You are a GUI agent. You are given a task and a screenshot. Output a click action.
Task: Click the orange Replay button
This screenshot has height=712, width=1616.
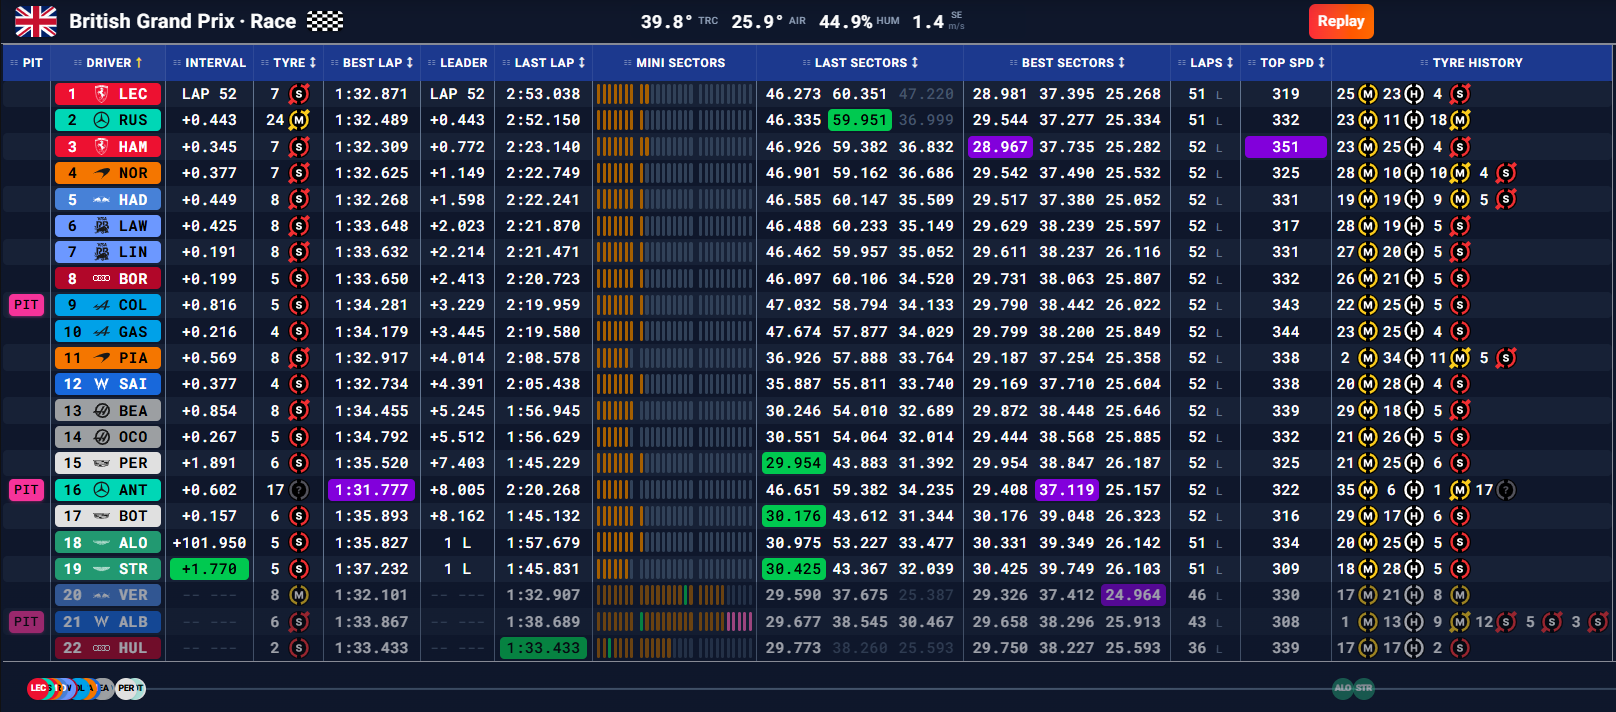1341,21
